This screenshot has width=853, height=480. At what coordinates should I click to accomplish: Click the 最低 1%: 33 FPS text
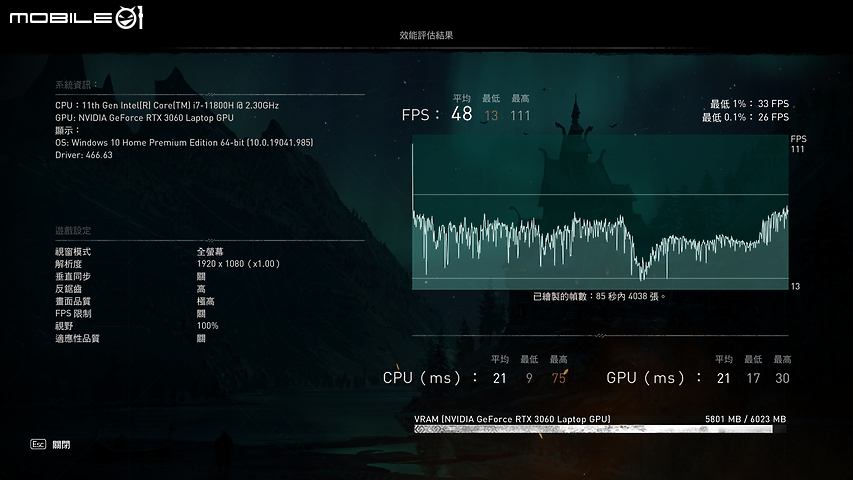[750, 104]
